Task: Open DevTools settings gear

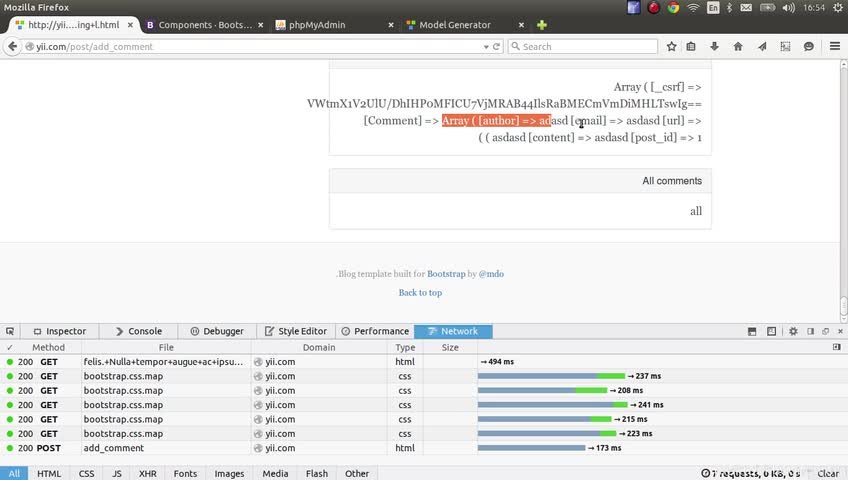Action: (x=793, y=331)
